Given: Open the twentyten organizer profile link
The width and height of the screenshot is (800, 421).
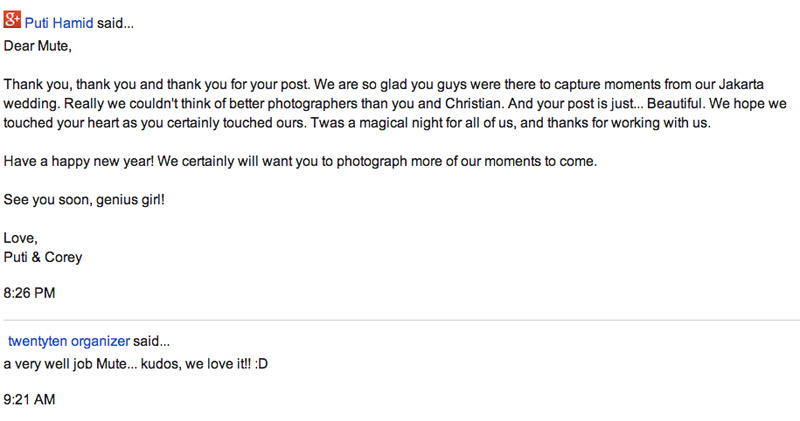Looking at the screenshot, I should point(69,341).
